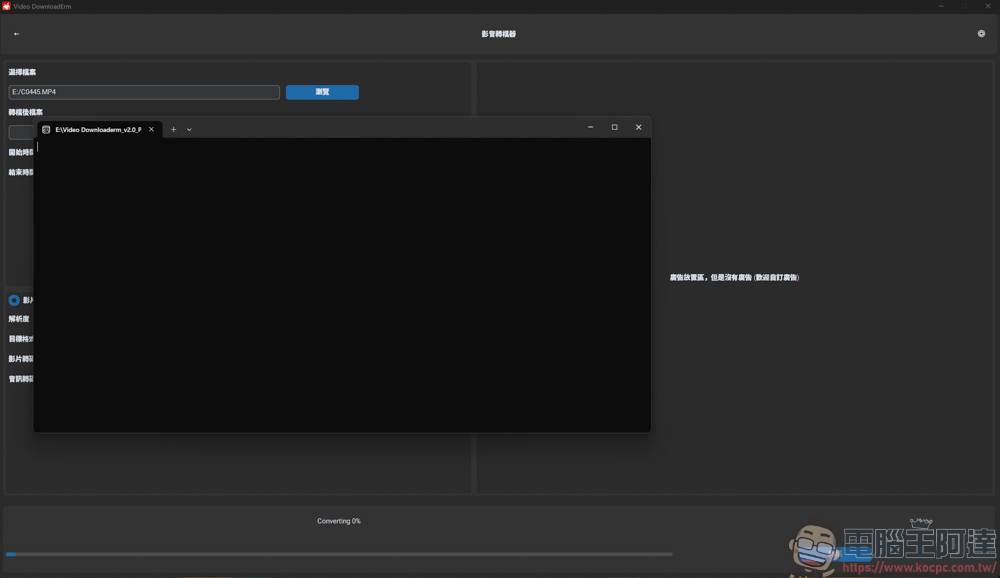Open a new terminal tab with plus
This screenshot has height=578, width=1000.
coord(173,130)
